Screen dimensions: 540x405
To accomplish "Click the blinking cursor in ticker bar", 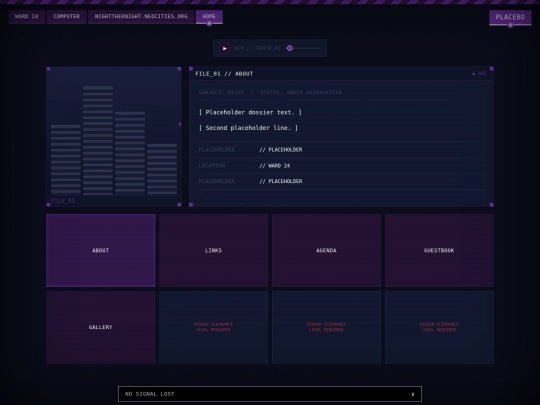I will pyautogui.click(x=413, y=394).
